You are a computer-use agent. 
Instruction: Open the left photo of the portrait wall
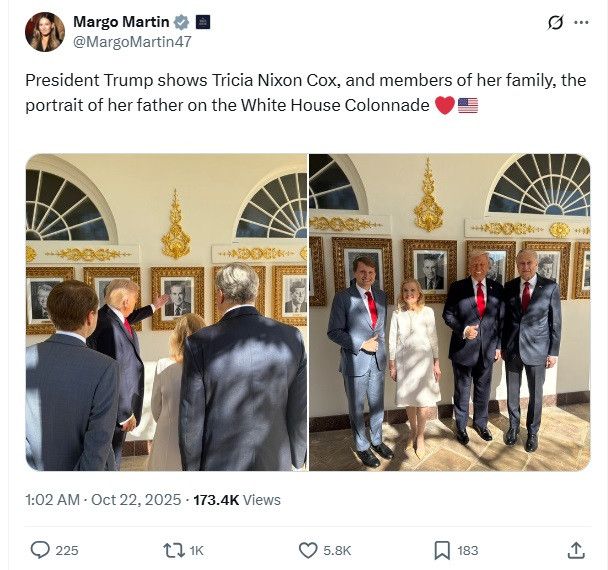(166, 312)
